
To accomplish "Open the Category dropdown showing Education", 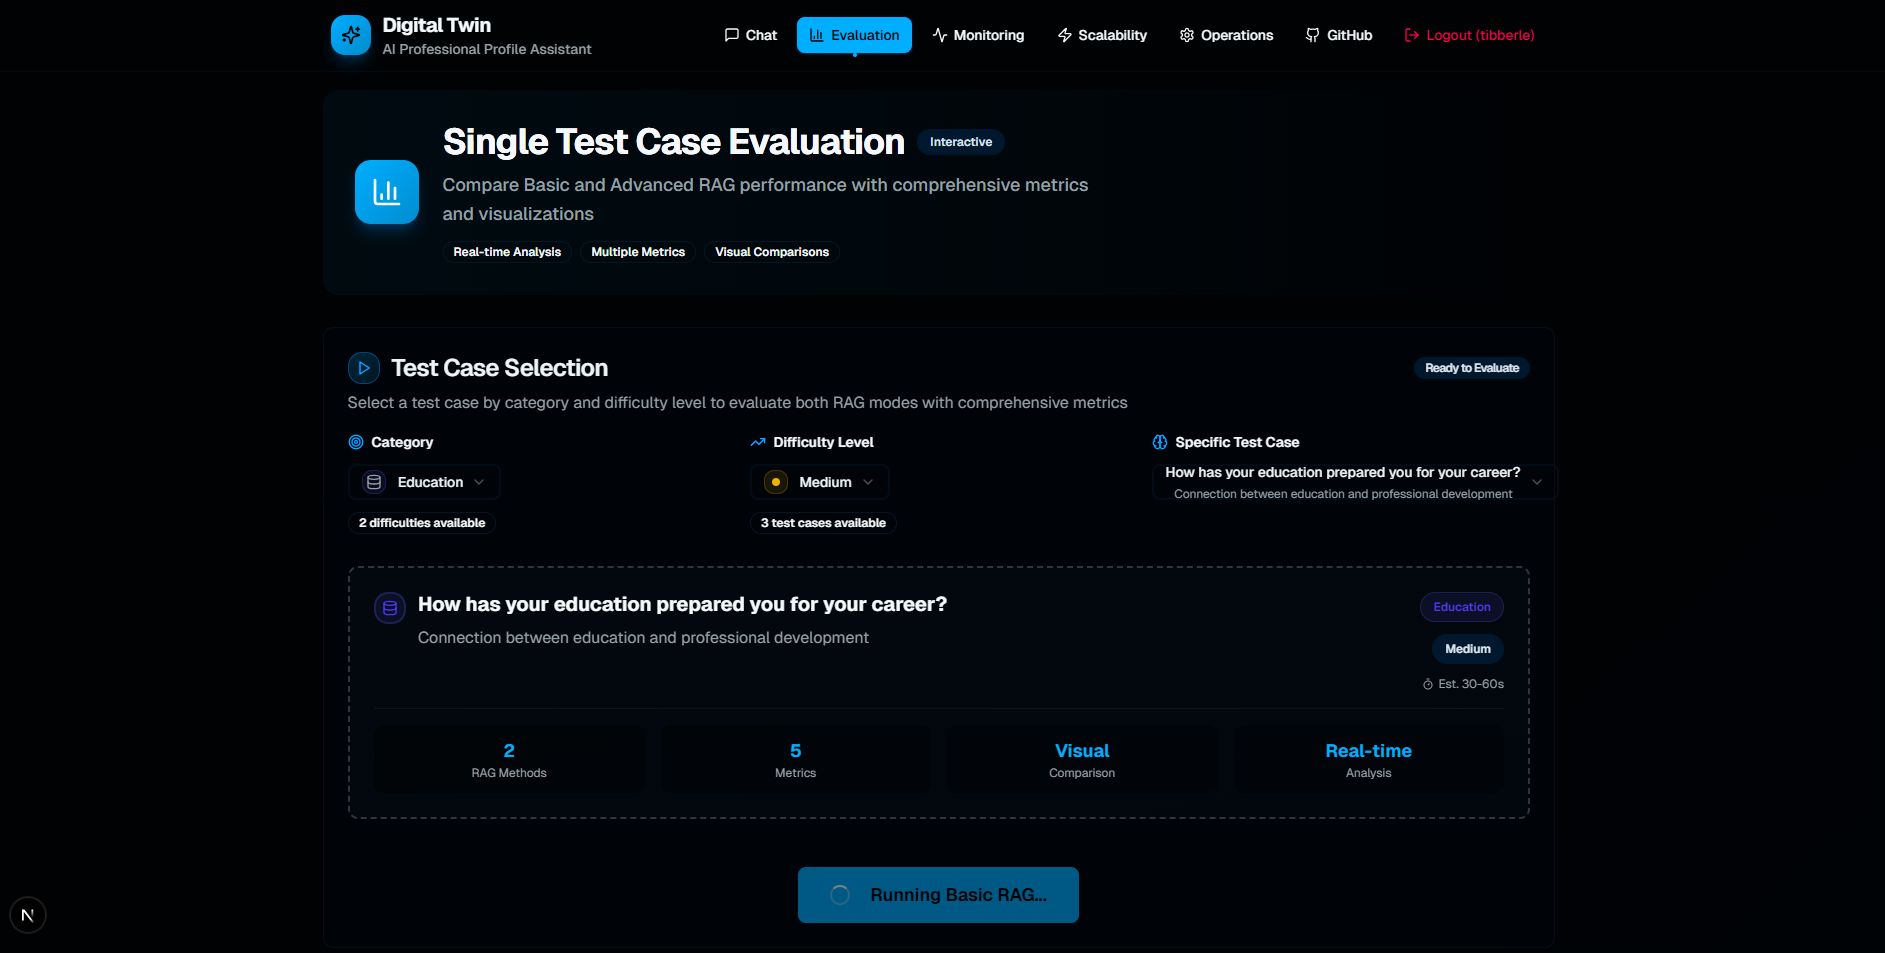I will 423,481.
